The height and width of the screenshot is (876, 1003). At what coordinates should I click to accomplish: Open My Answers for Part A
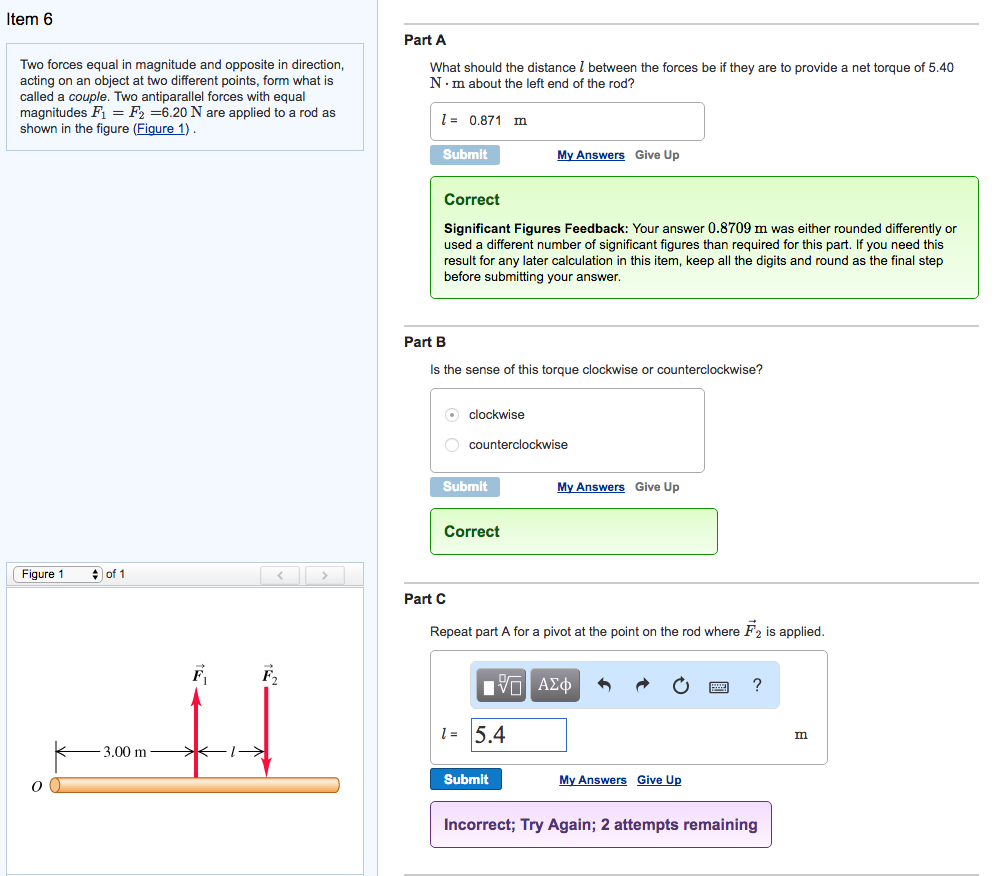tap(591, 155)
